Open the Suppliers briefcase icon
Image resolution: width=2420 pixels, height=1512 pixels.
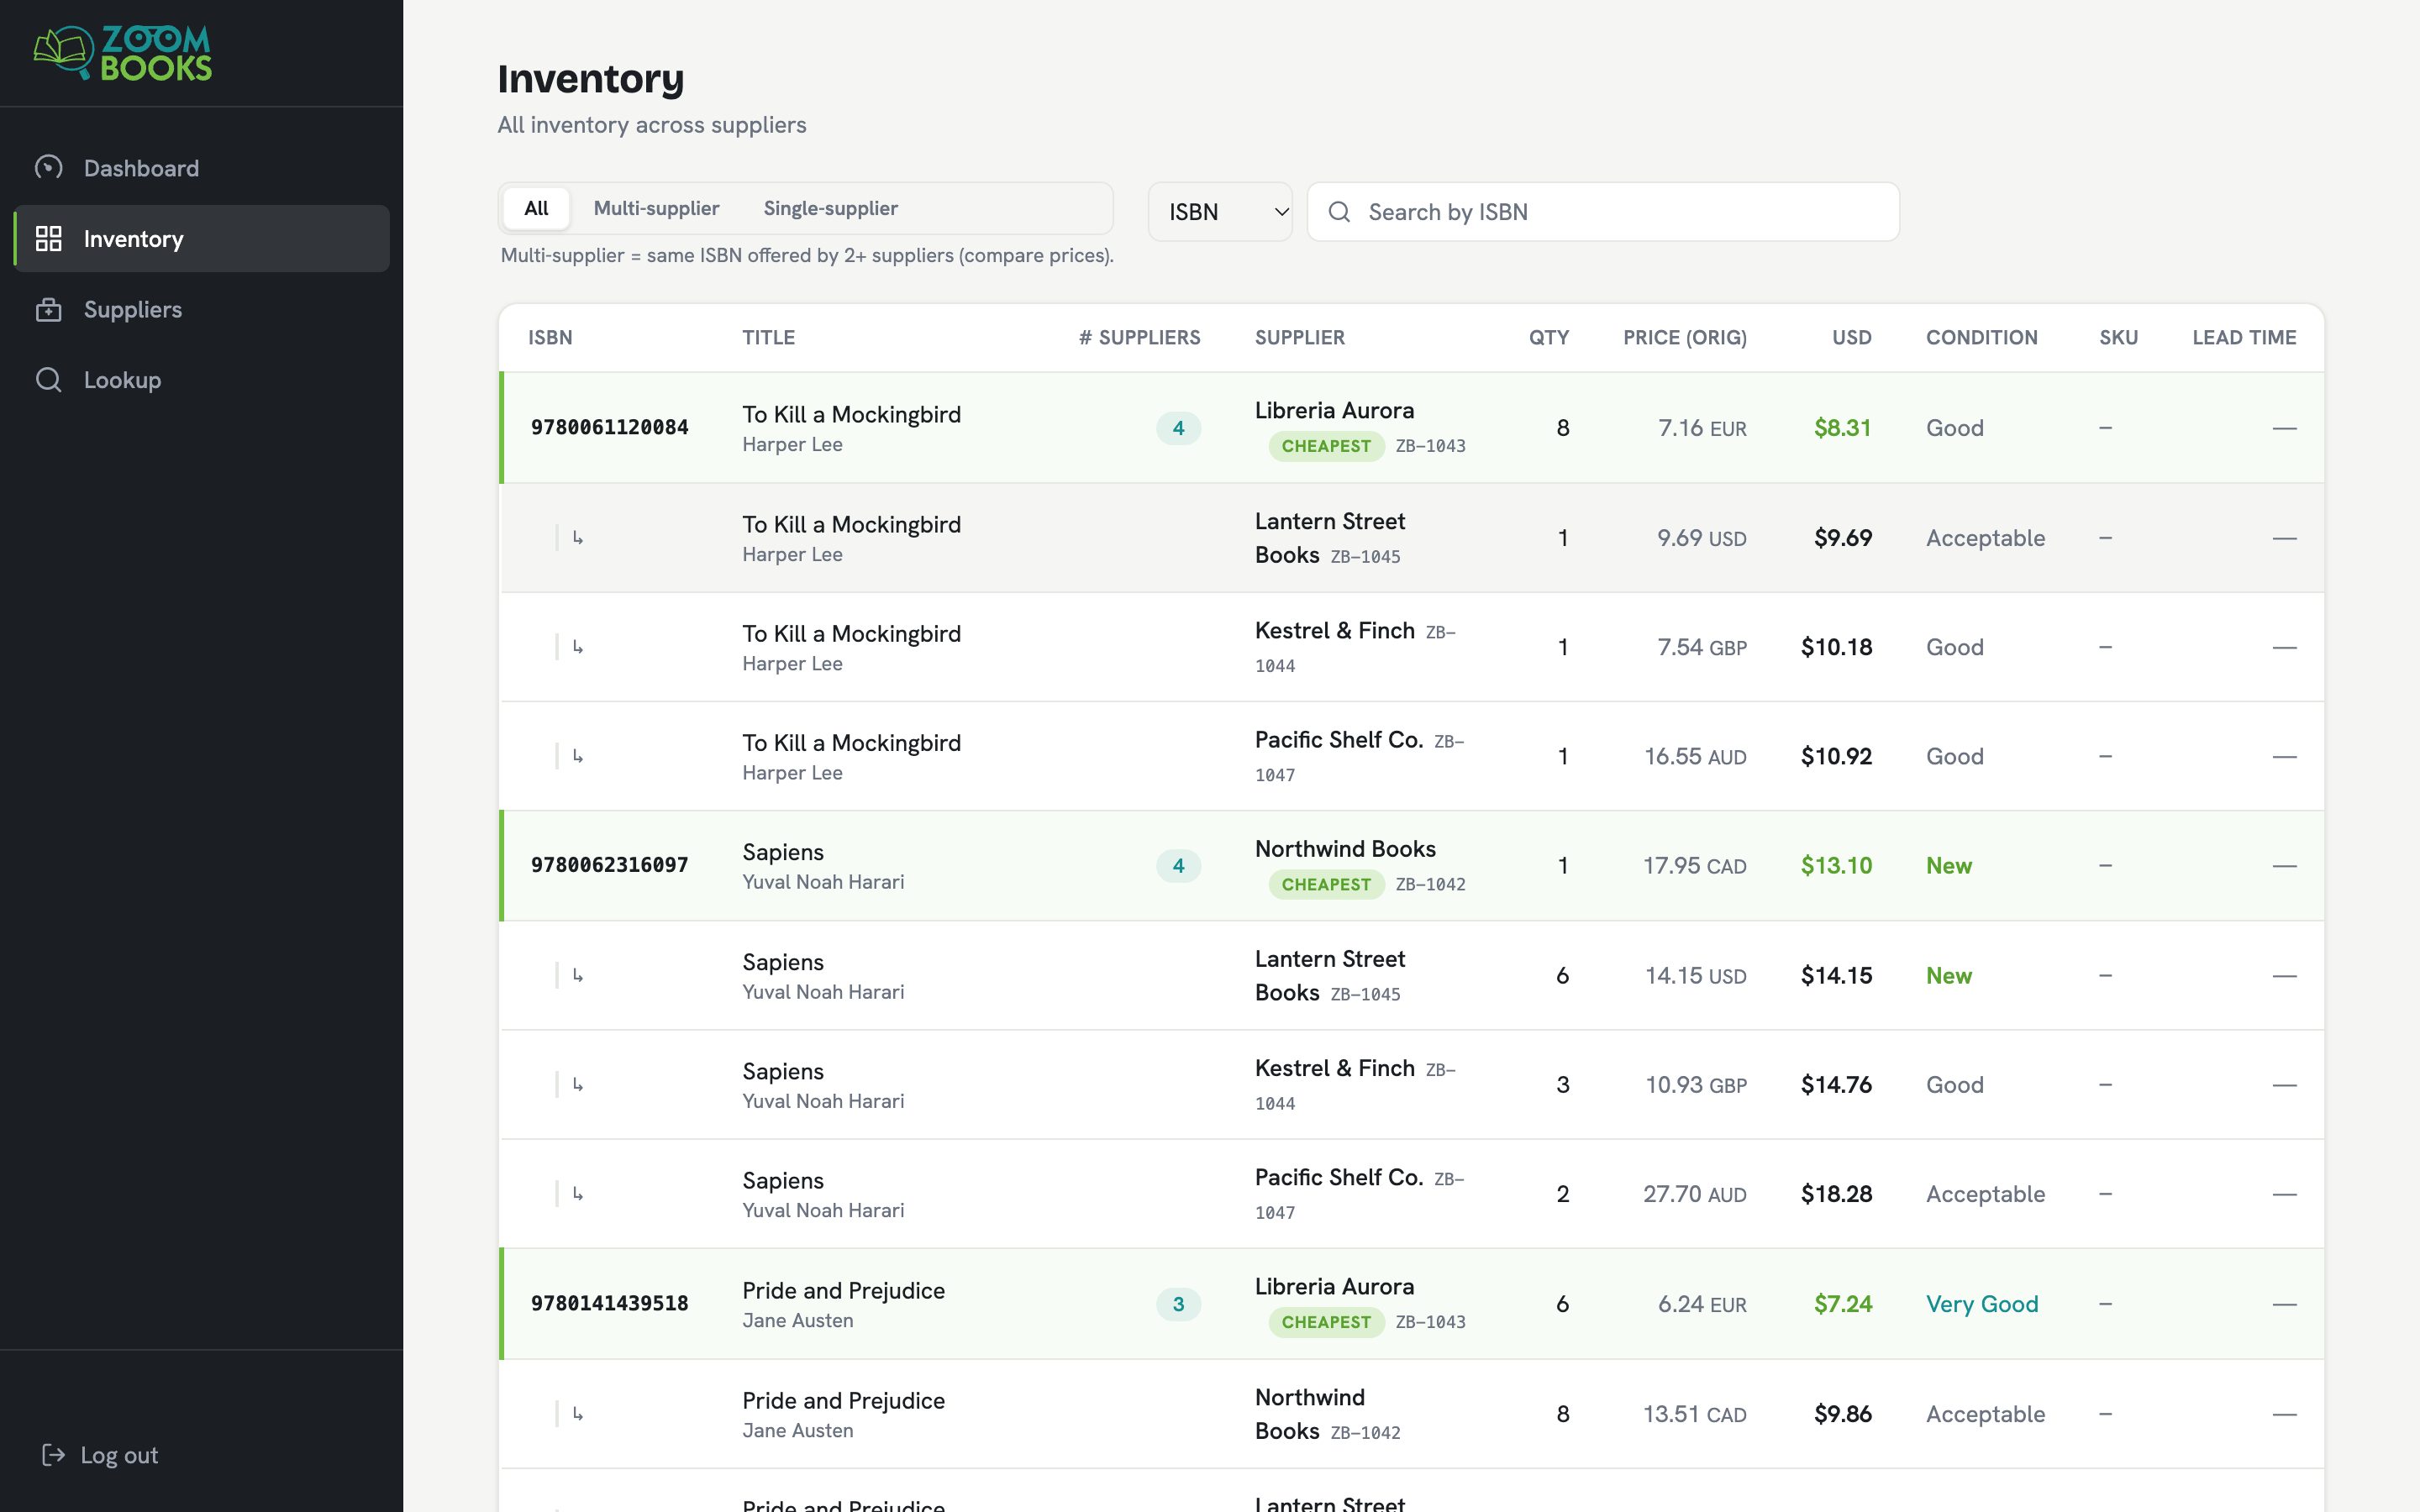(48, 309)
